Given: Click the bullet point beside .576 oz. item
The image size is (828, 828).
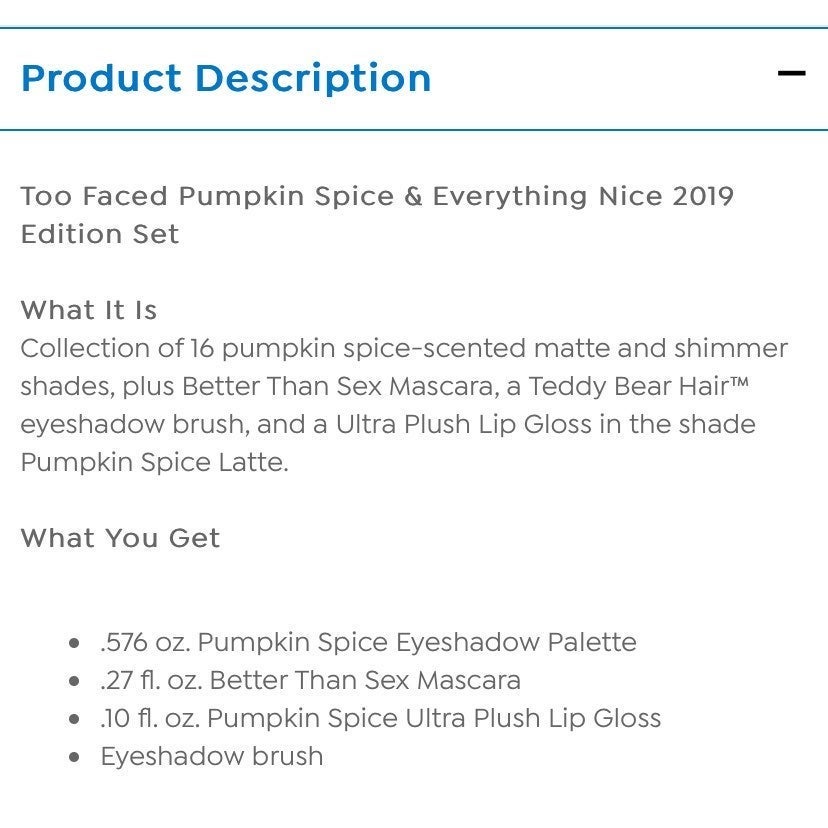Looking at the screenshot, I should (74, 643).
